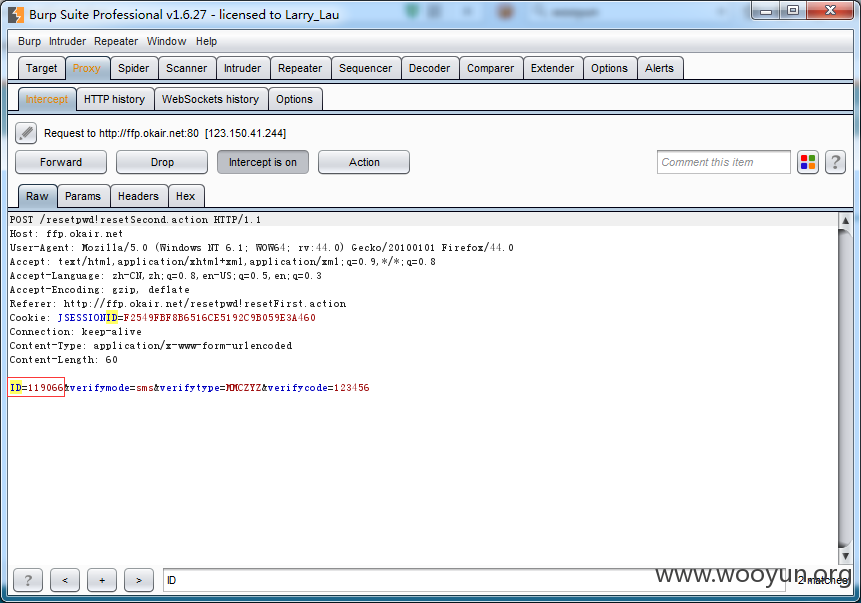
Task: Open the Repeater tool tab
Action: click(x=300, y=68)
